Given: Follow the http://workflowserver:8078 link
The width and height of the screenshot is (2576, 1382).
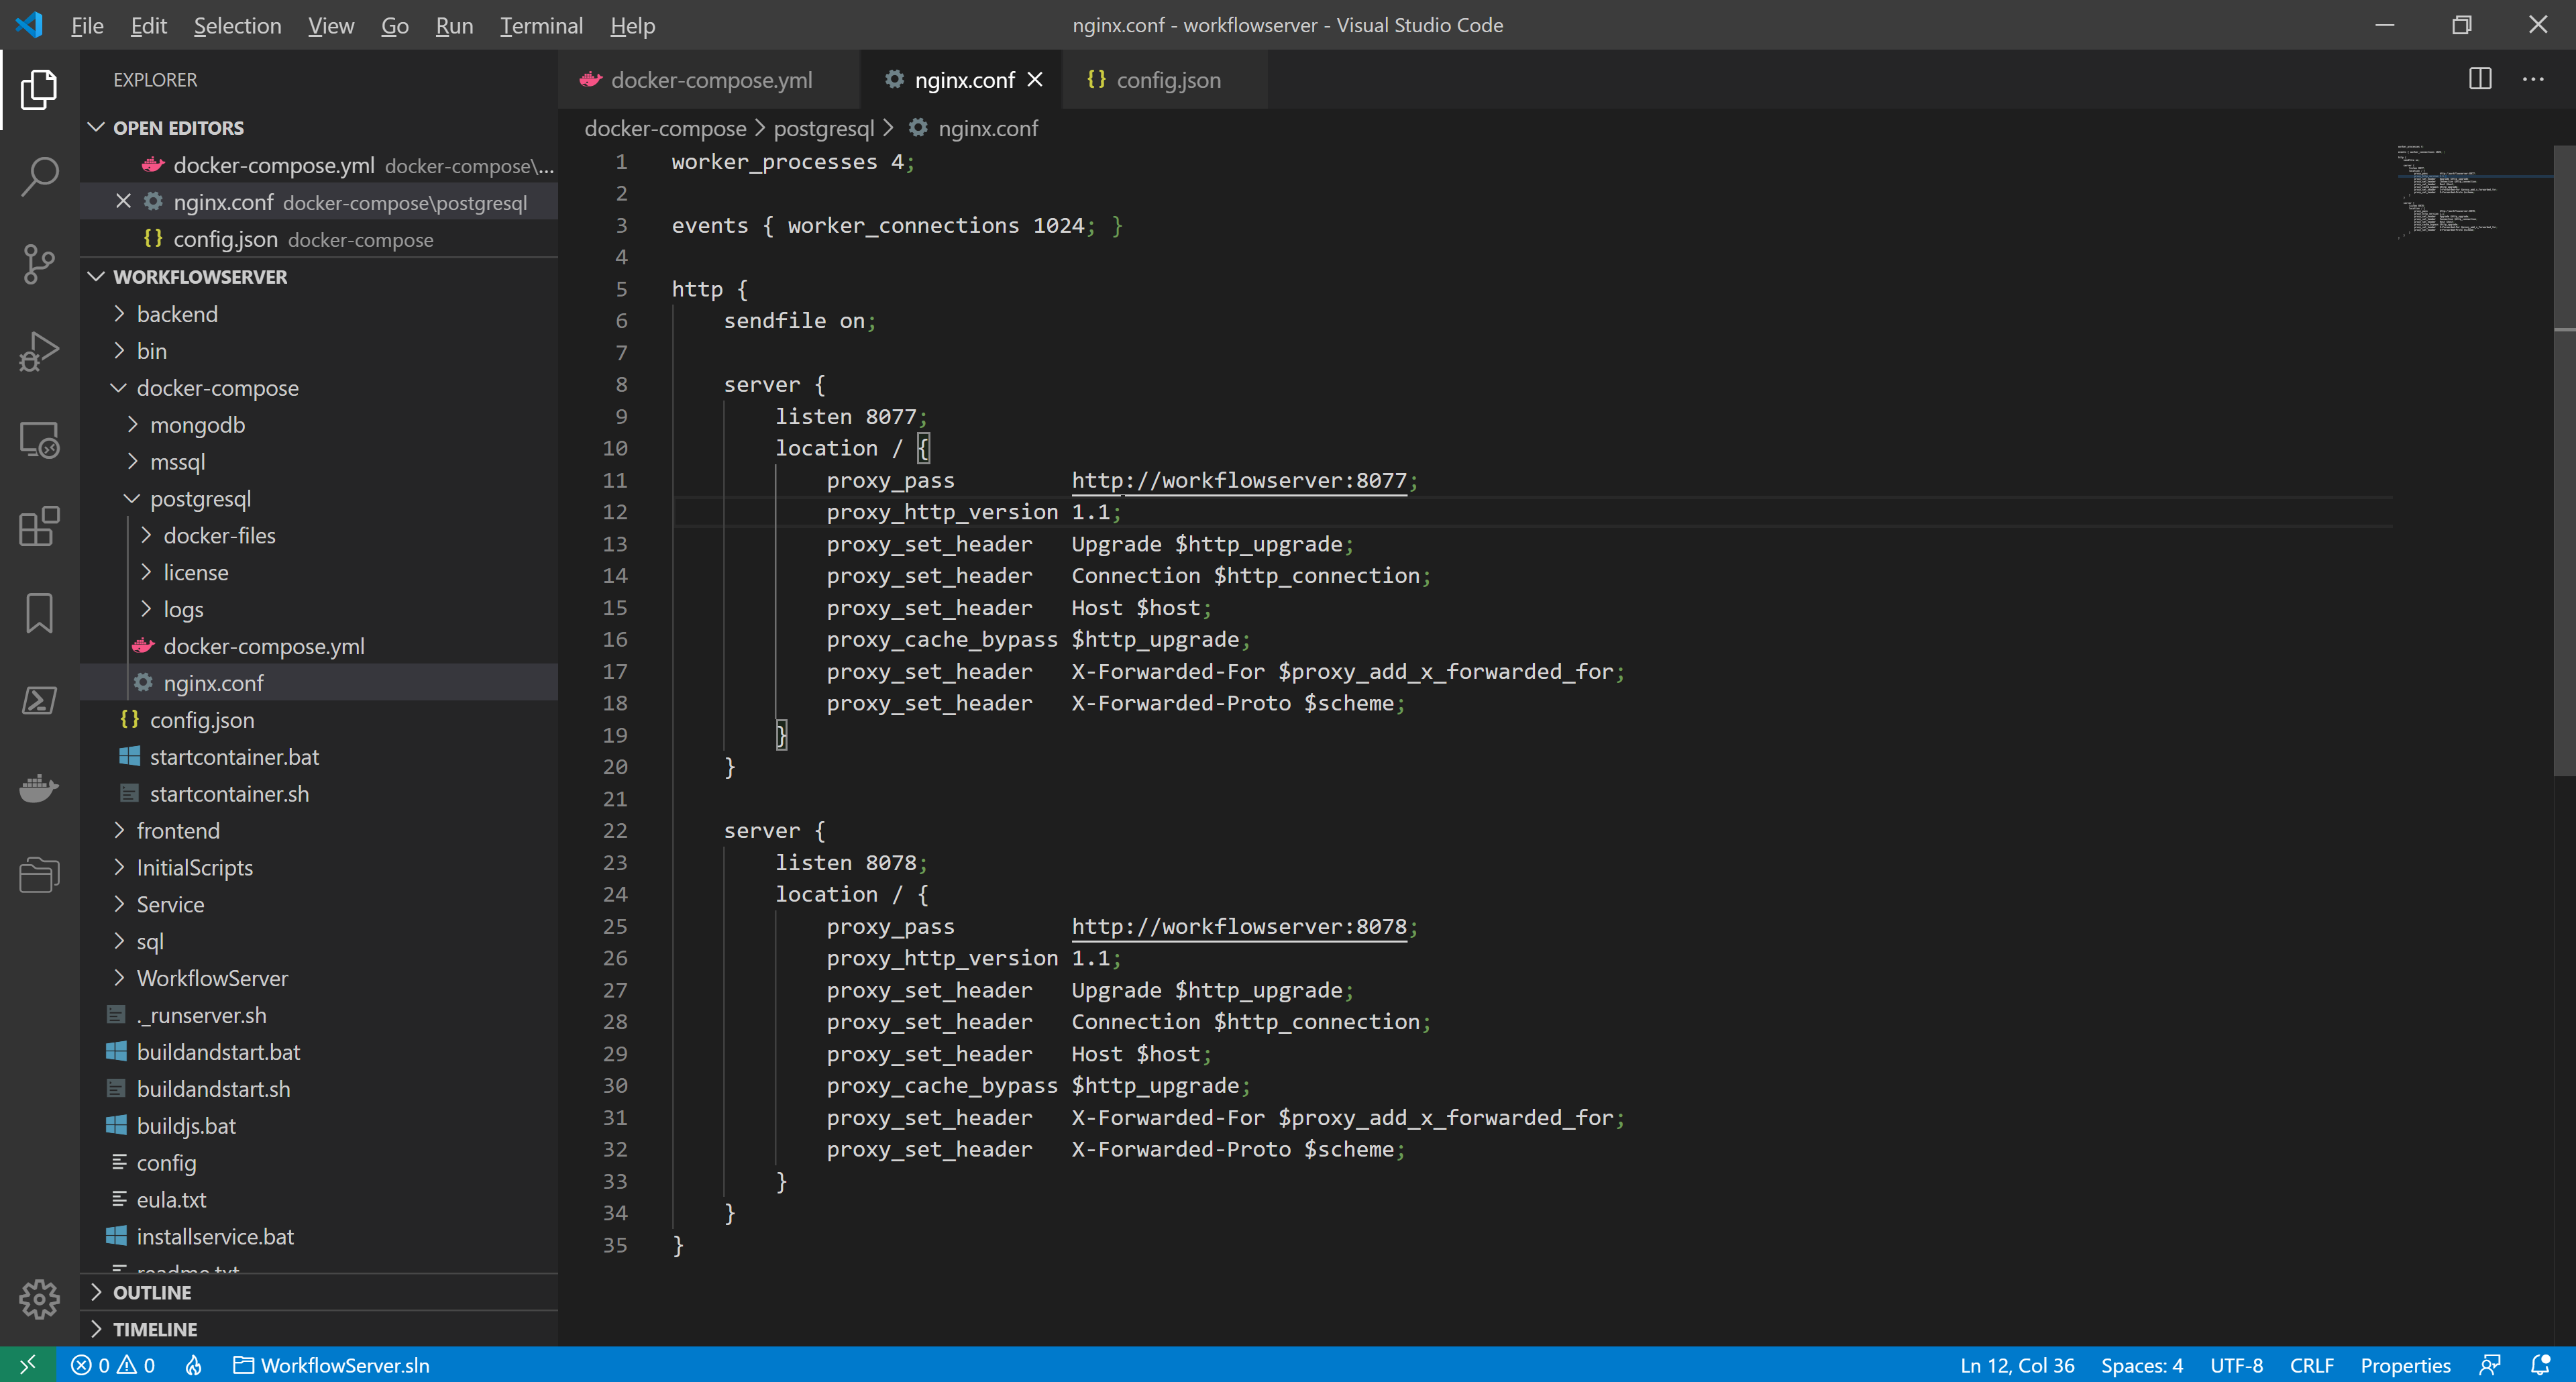Looking at the screenshot, I should [x=1239, y=926].
